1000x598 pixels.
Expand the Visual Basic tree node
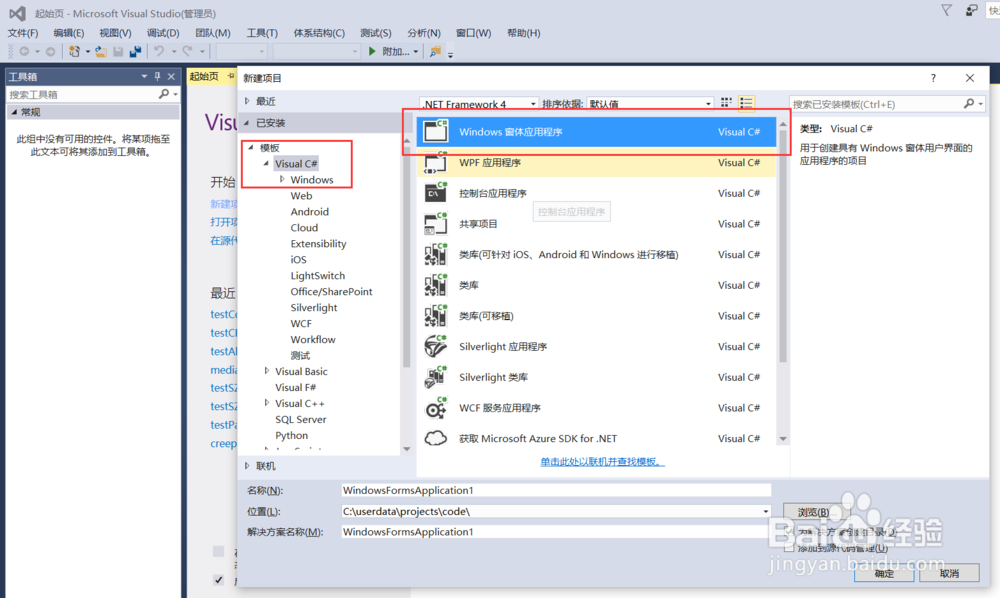(x=267, y=370)
